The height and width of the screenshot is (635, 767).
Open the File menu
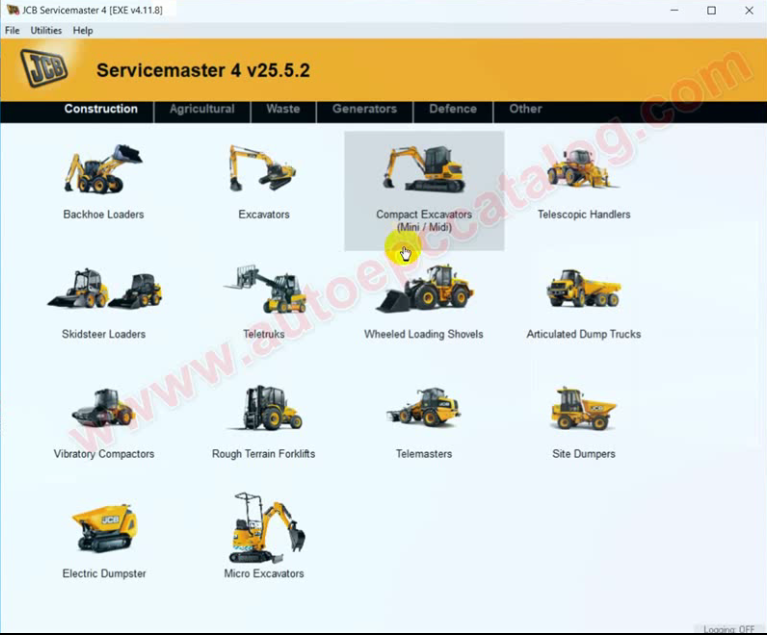point(12,30)
